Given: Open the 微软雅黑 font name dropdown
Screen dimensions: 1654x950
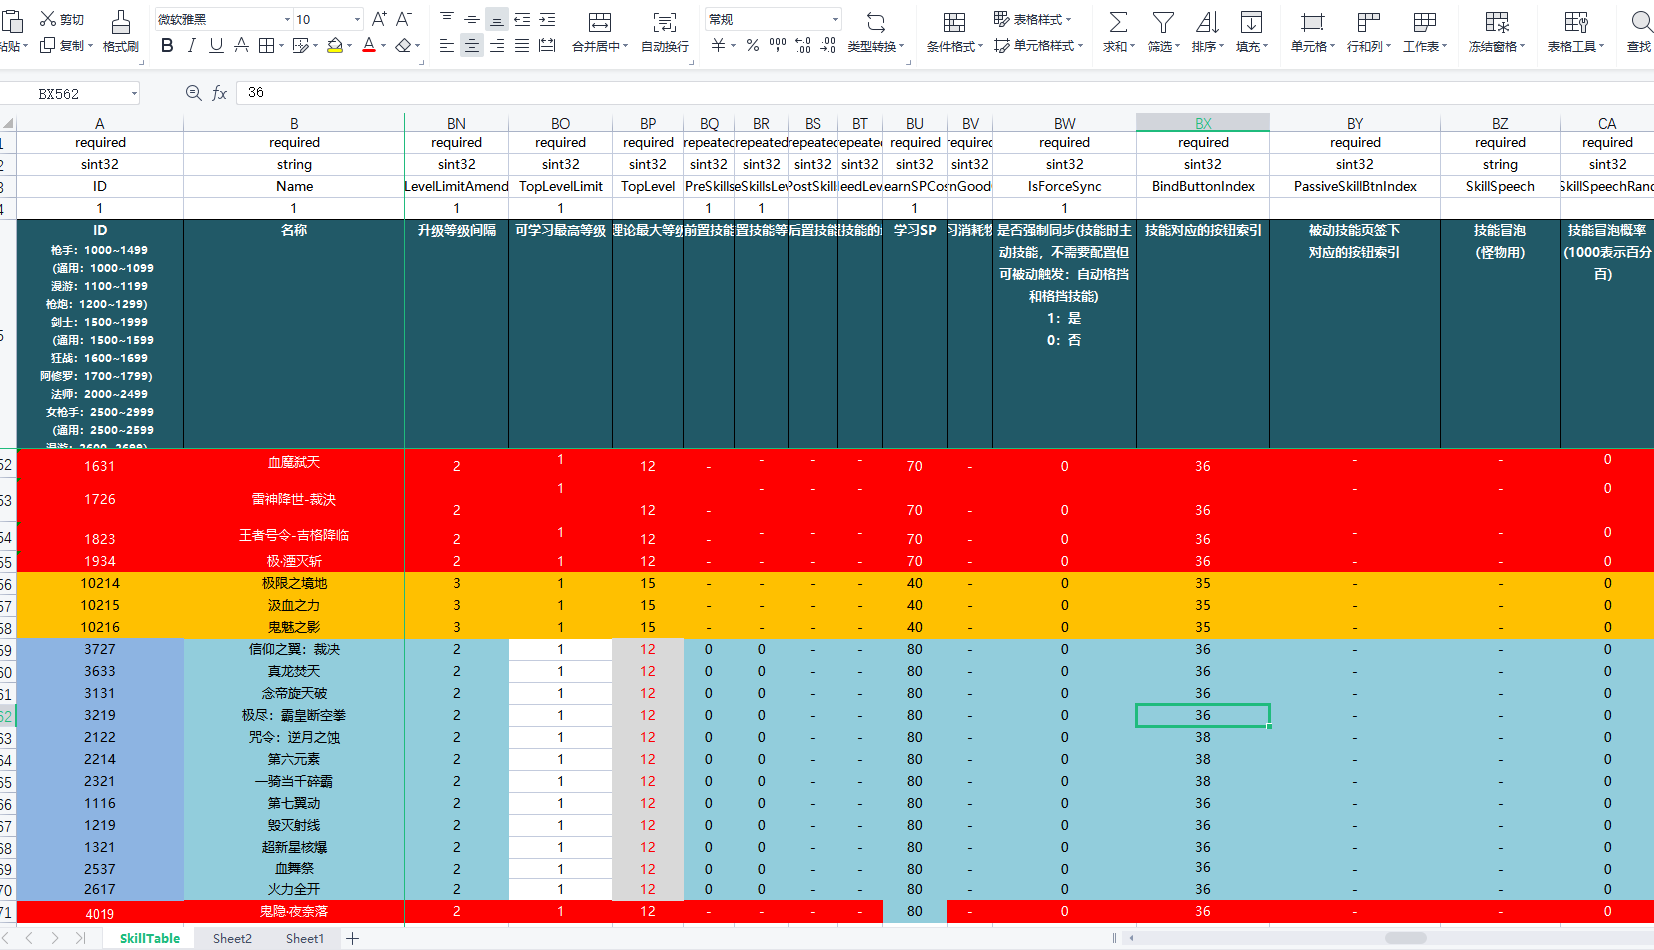Looking at the screenshot, I should pyautogui.click(x=287, y=19).
